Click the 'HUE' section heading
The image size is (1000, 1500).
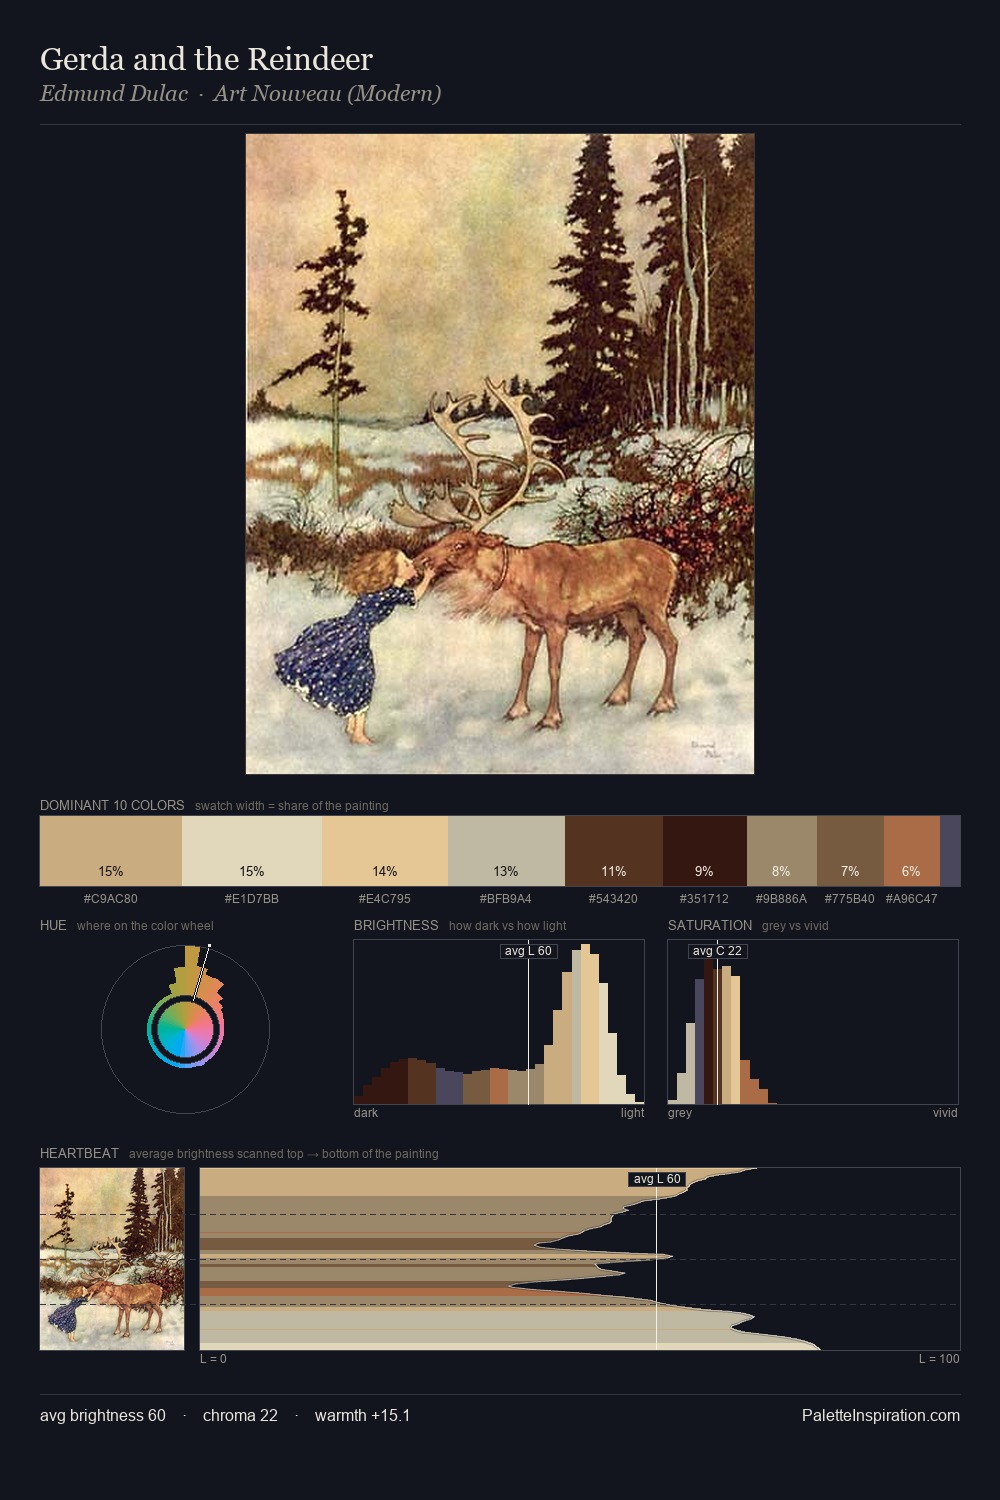53,925
